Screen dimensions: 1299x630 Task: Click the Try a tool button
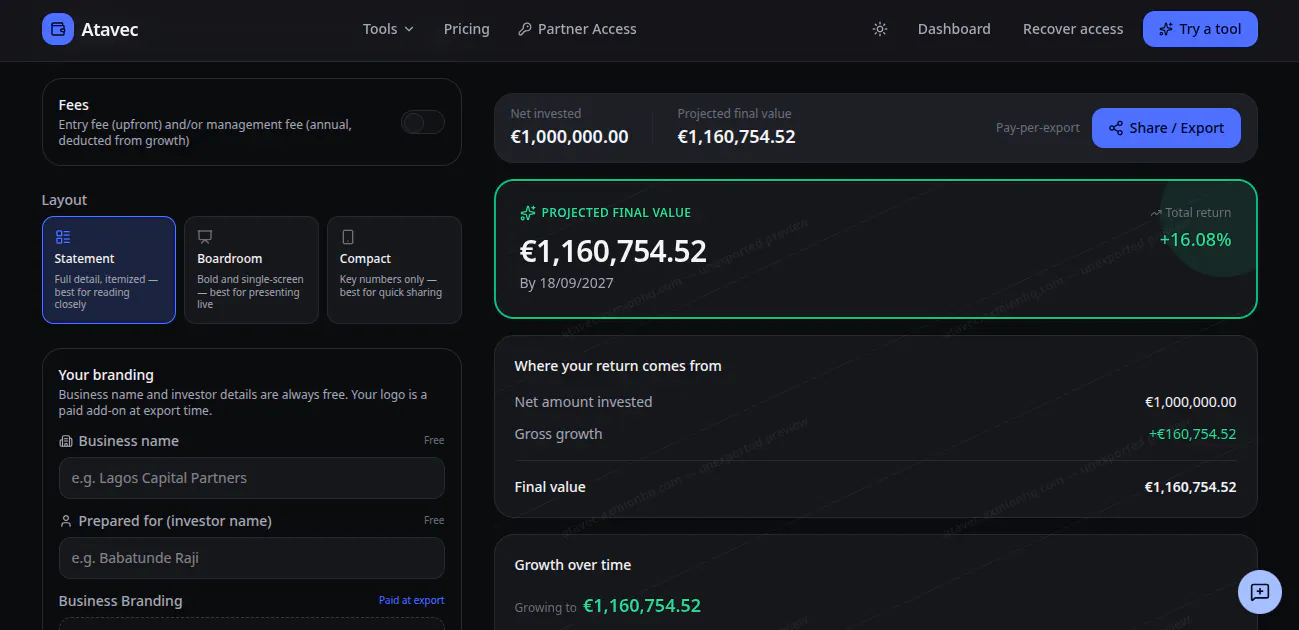(x=1200, y=29)
